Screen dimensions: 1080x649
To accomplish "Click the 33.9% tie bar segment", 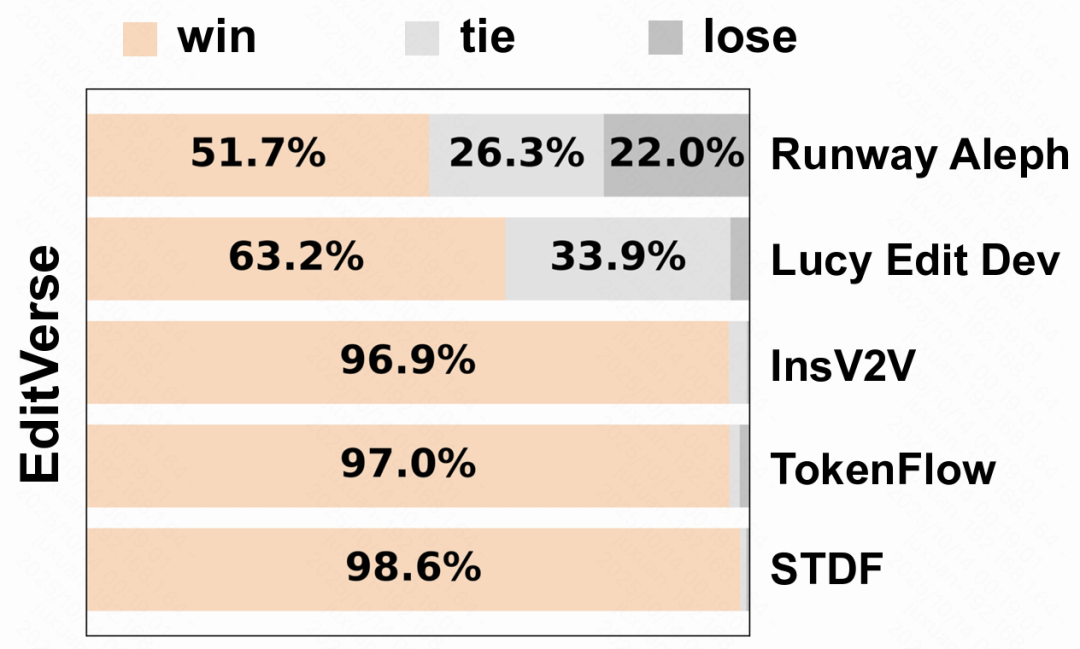I will coord(618,259).
